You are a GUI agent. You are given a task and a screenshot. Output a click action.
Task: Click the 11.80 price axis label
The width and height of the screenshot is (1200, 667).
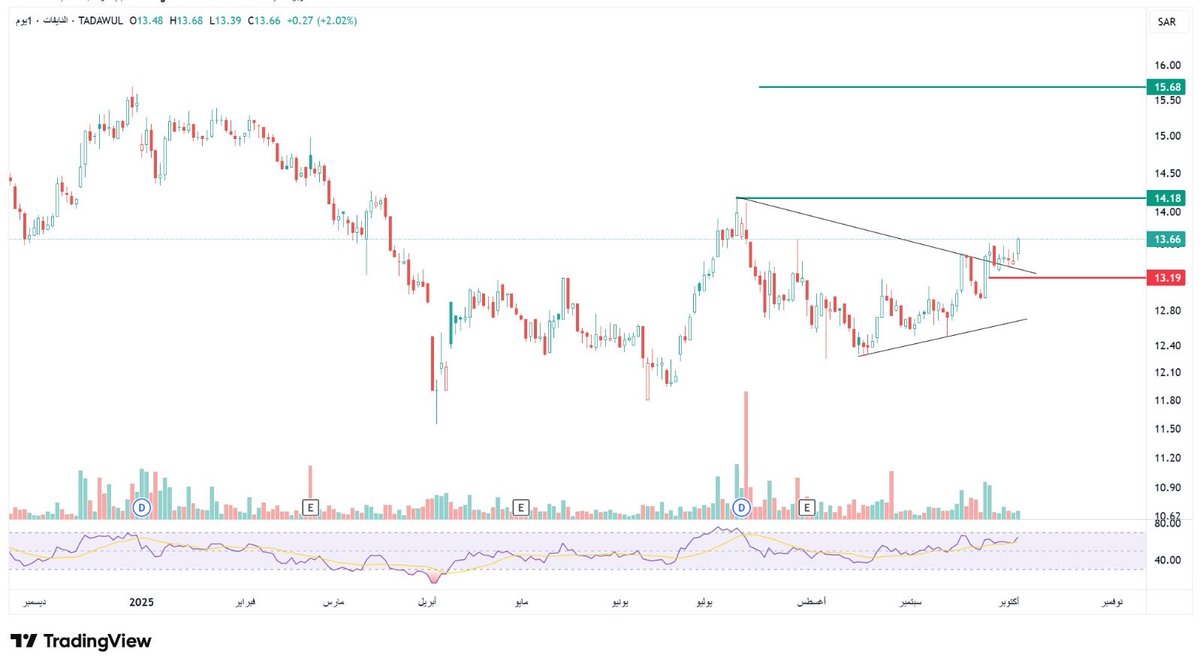click(1168, 401)
